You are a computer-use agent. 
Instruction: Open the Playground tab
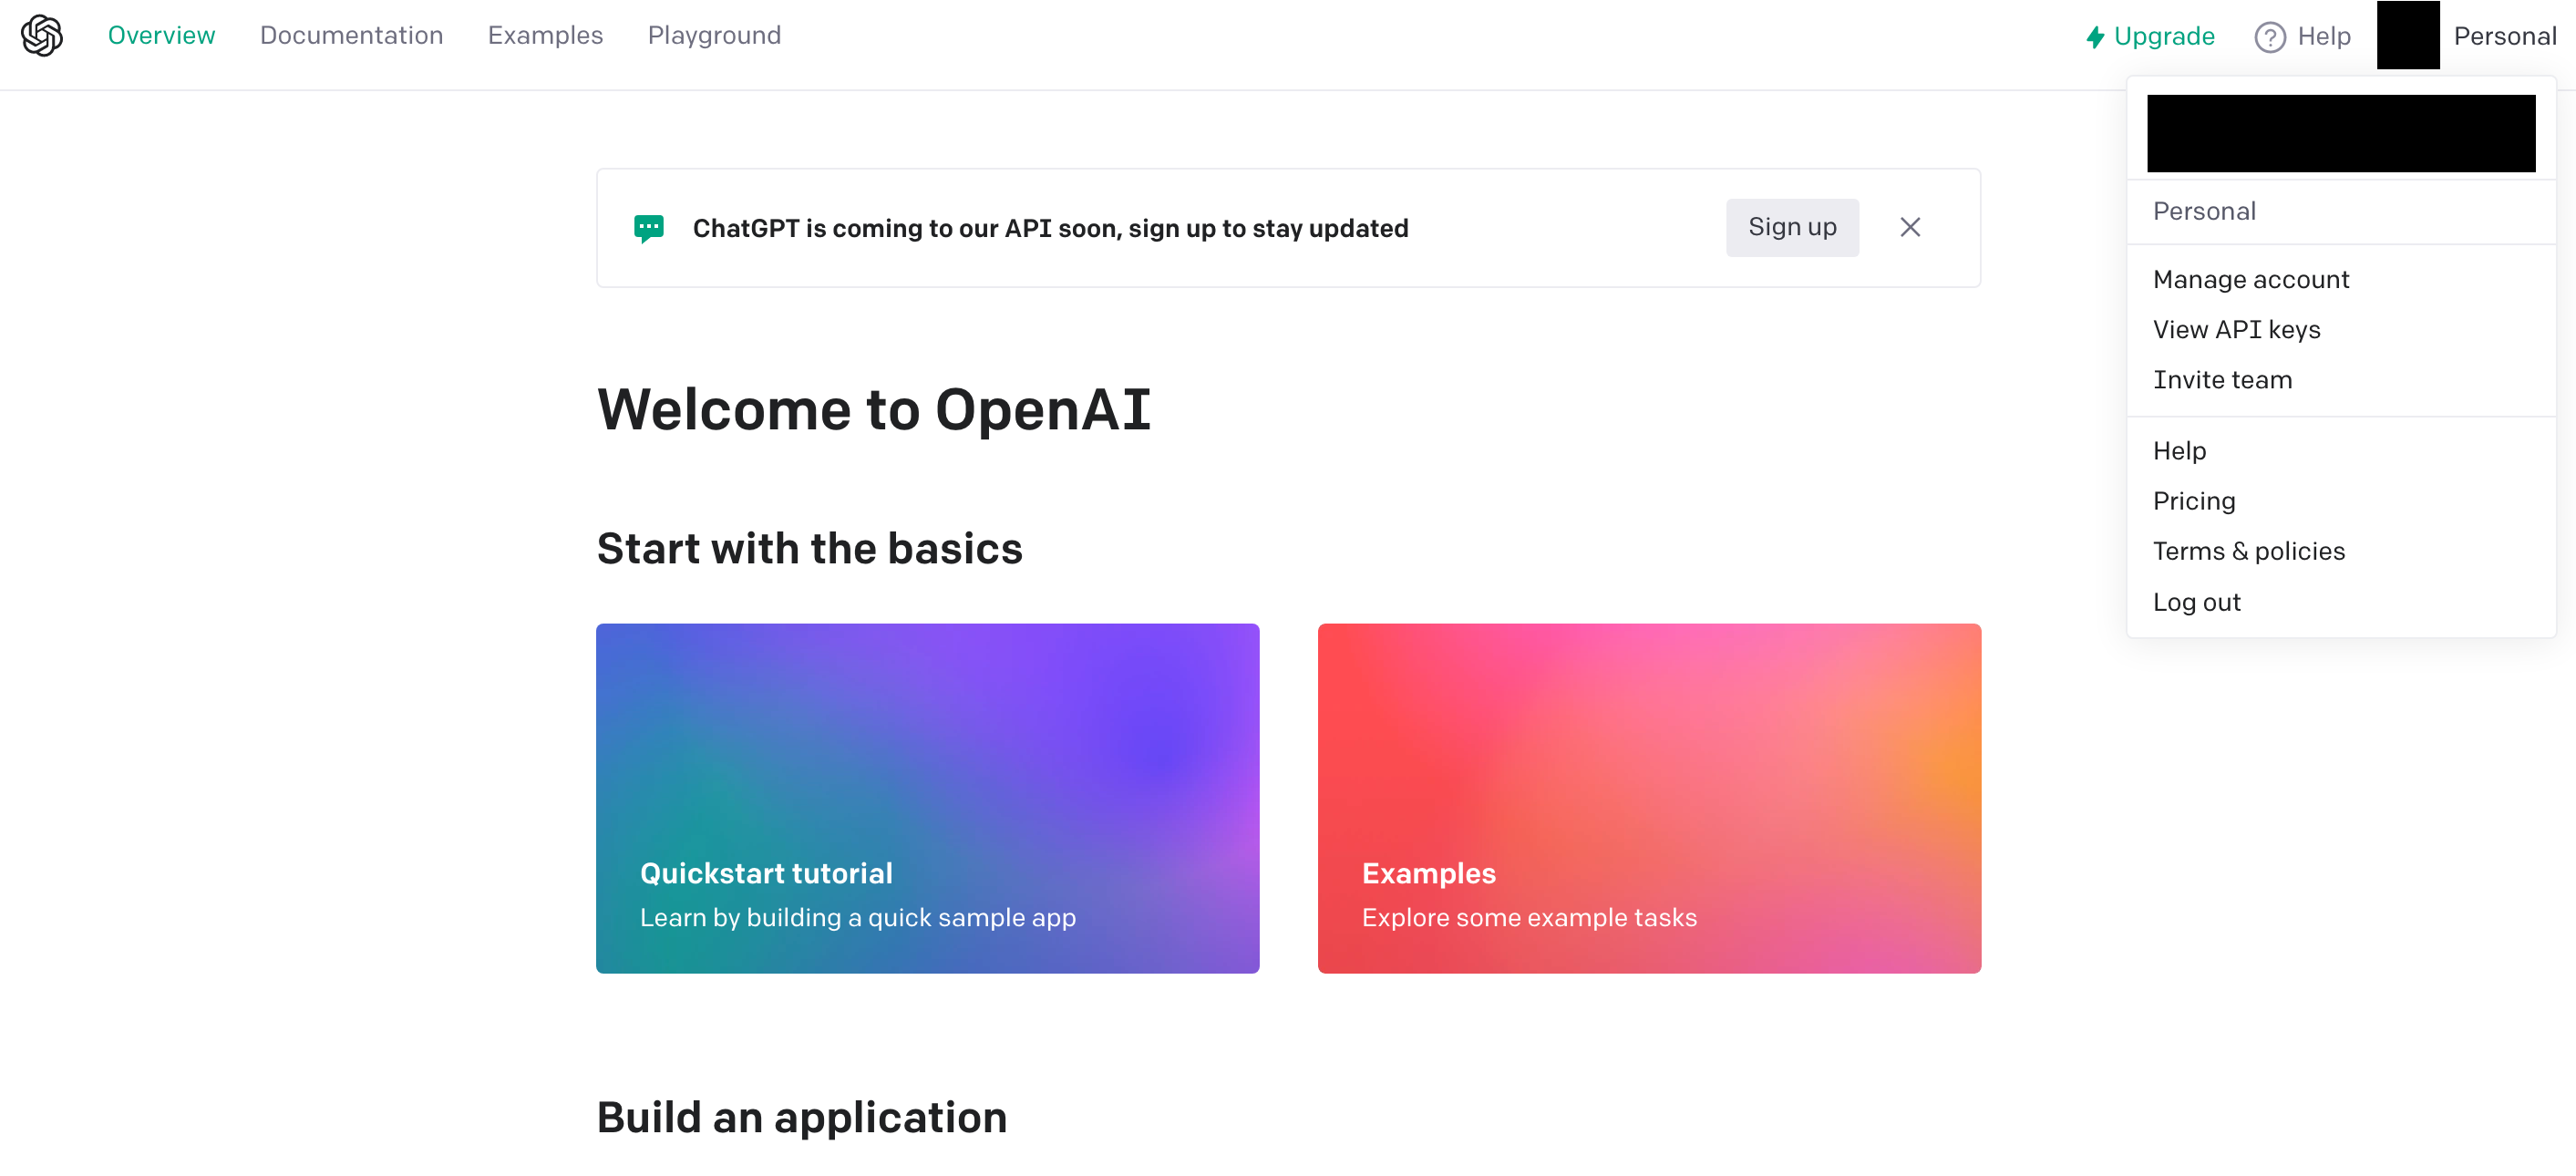714,35
